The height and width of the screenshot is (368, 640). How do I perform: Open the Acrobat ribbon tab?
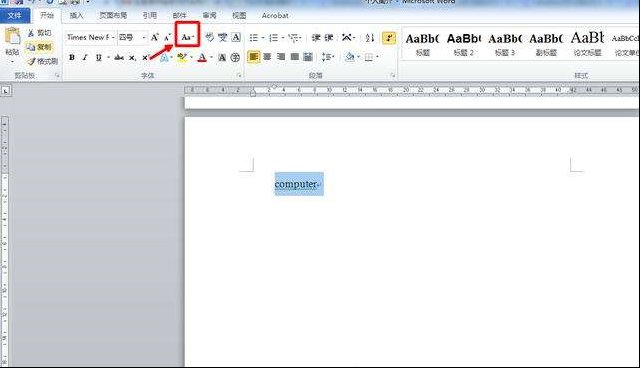pos(275,16)
